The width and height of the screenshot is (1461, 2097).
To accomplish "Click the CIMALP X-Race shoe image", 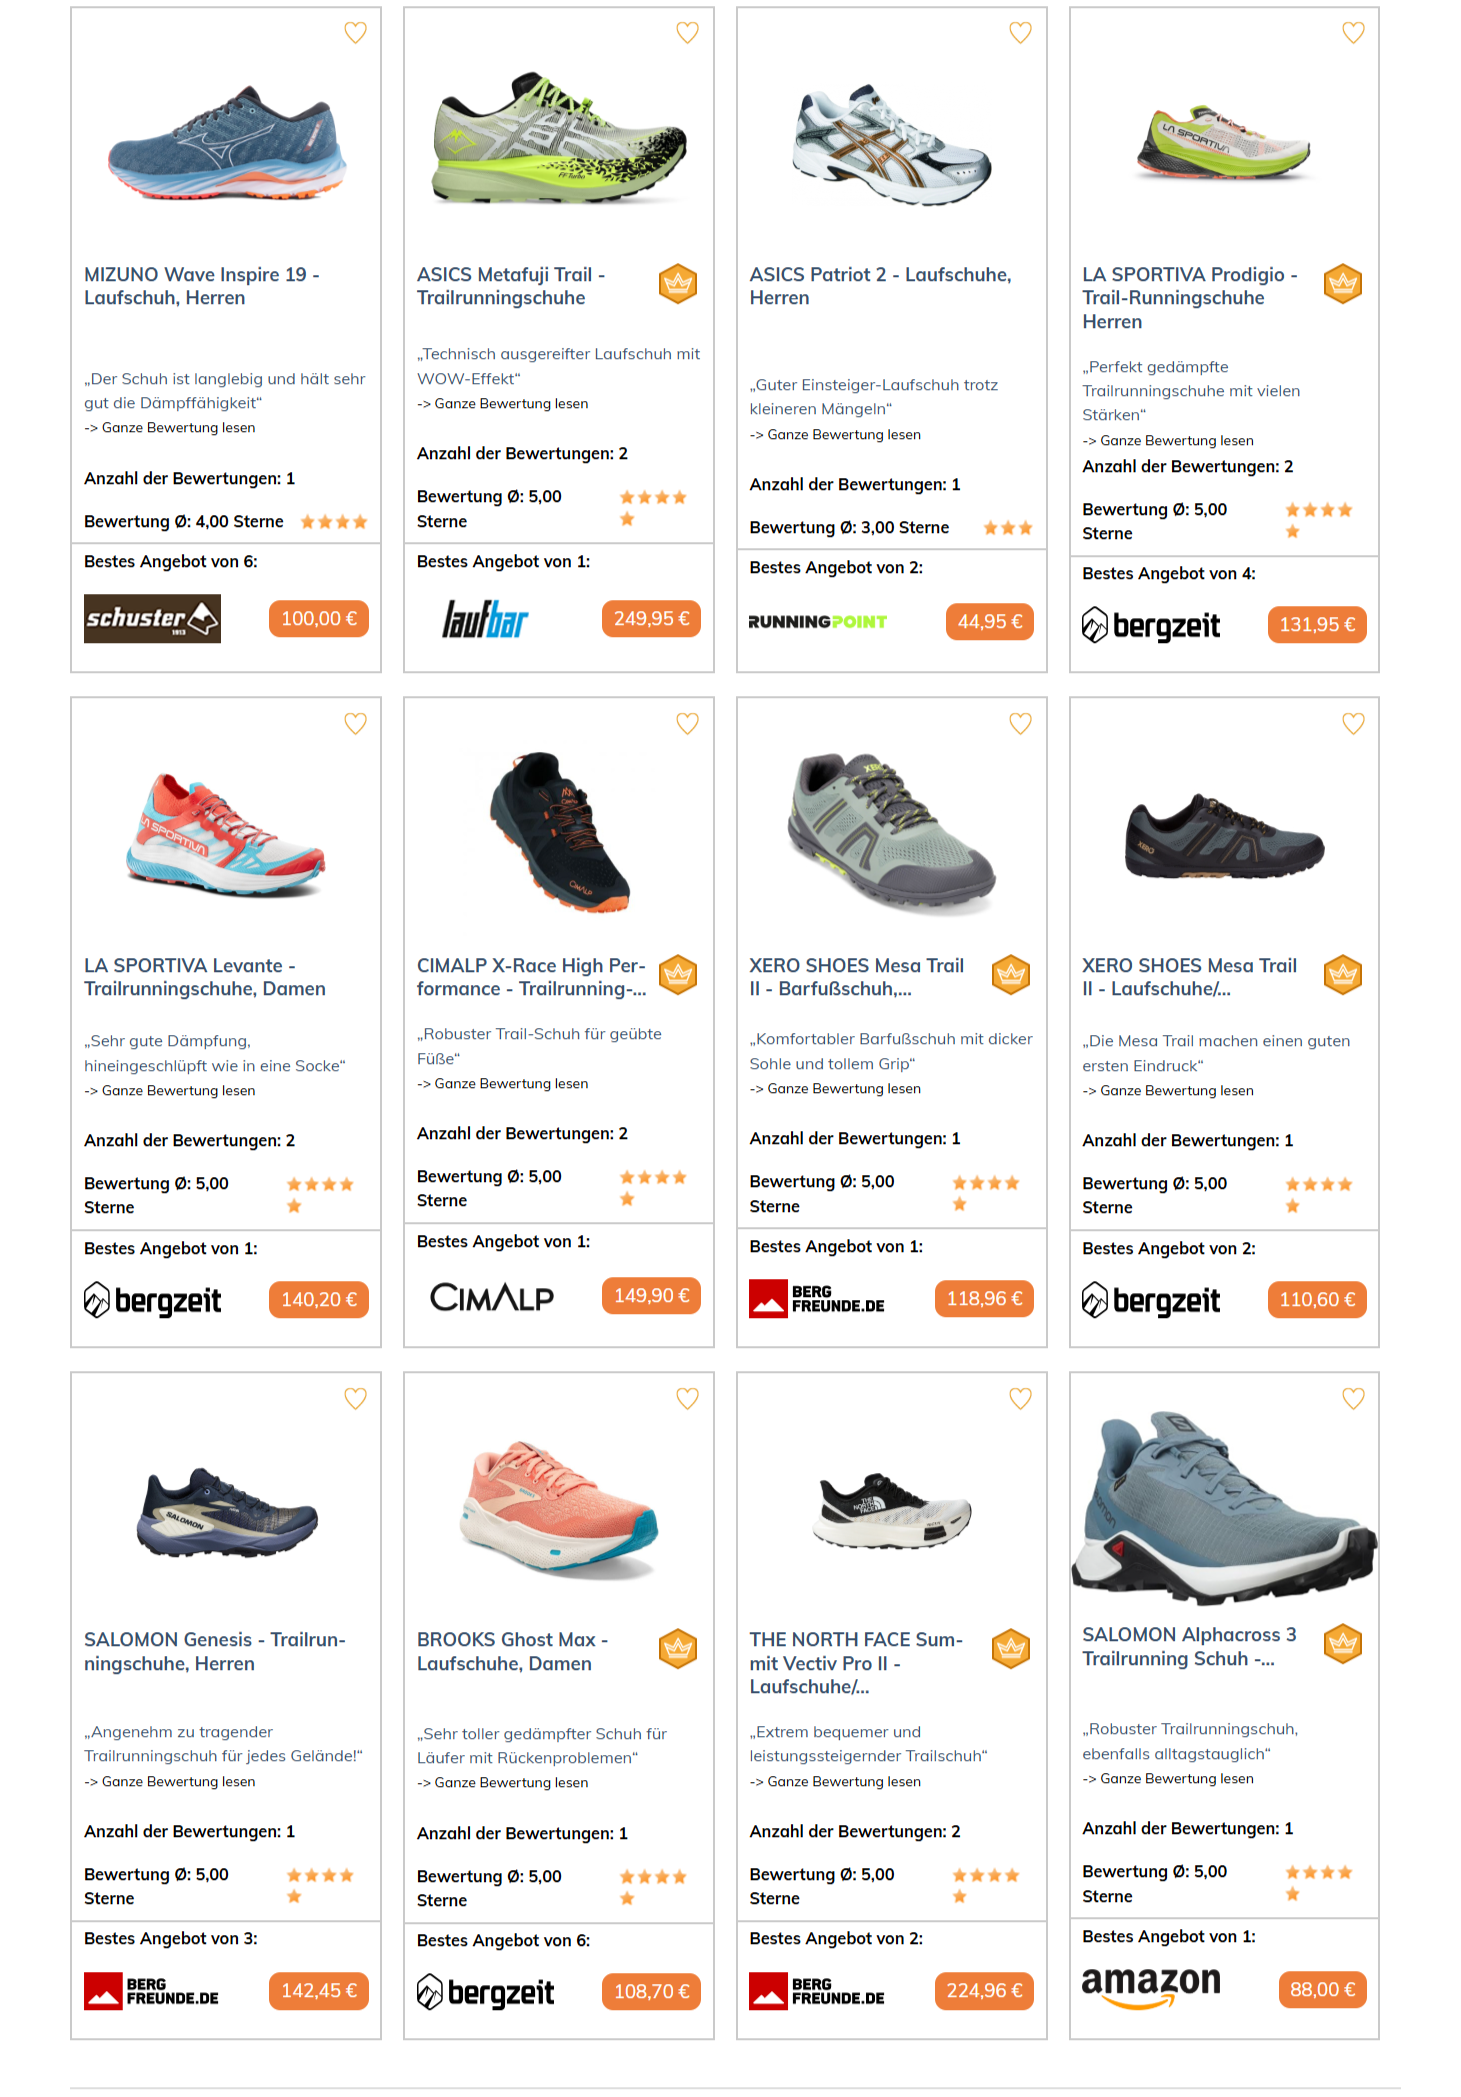I will [x=559, y=832].
